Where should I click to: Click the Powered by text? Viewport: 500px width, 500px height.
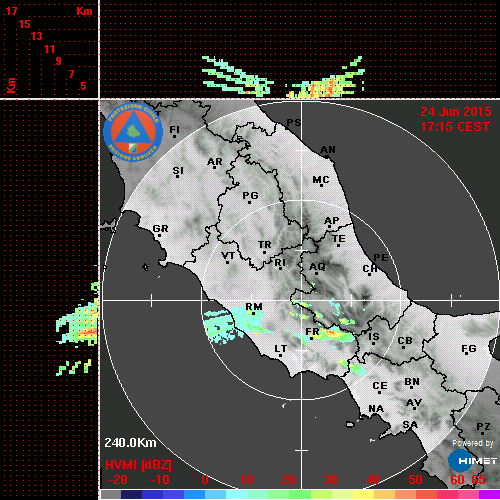point(473,443)
